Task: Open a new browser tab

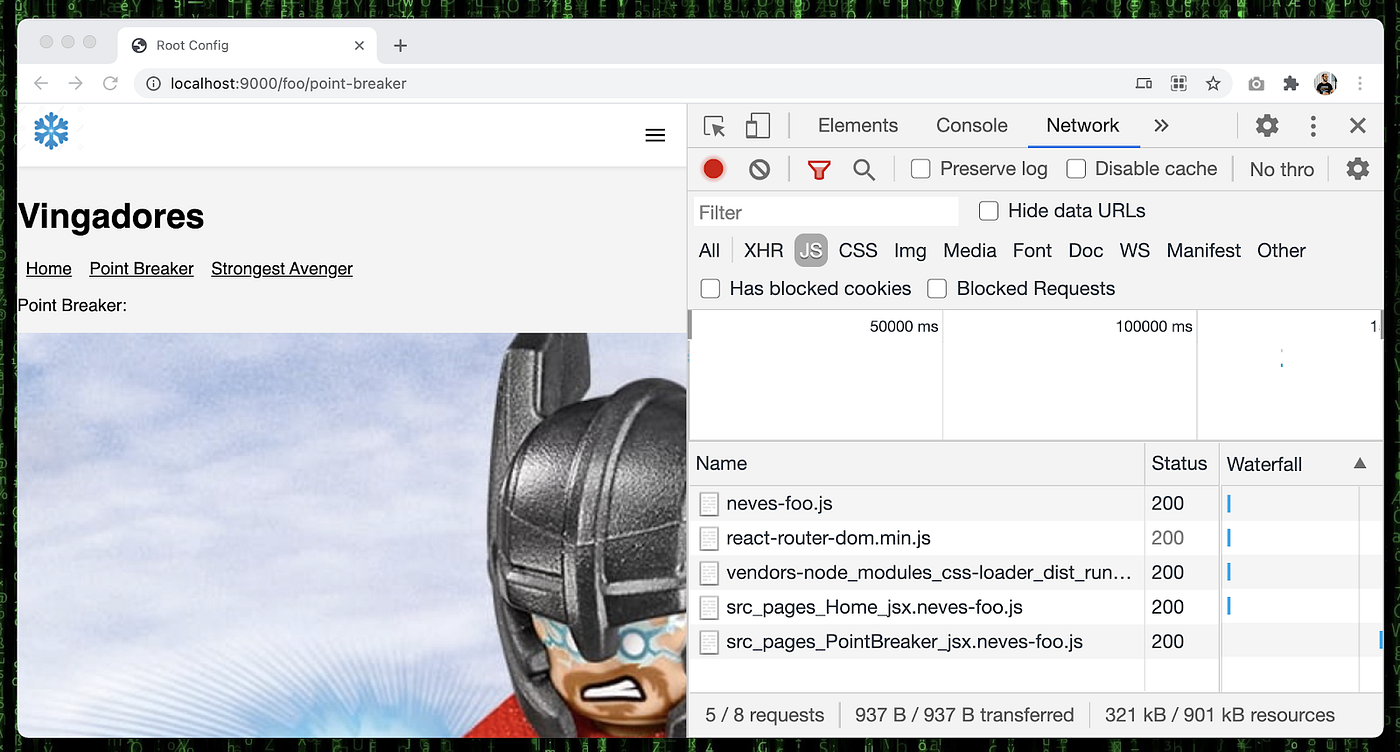Action: [x=400, y=46]
